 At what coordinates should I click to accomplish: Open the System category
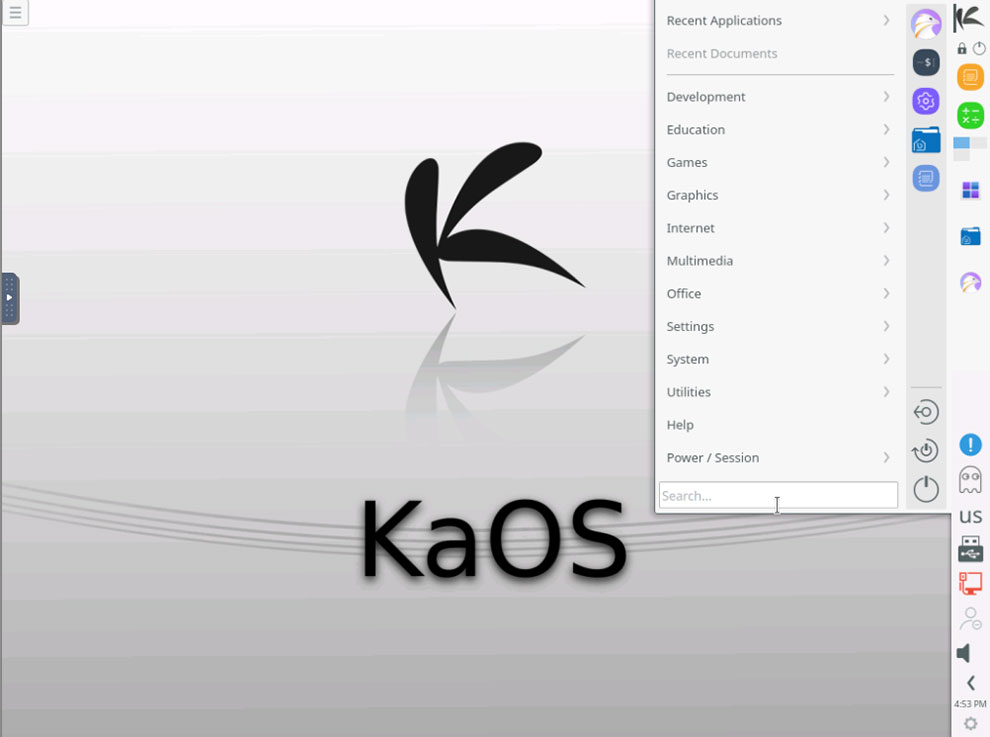[x=780, y=359]
